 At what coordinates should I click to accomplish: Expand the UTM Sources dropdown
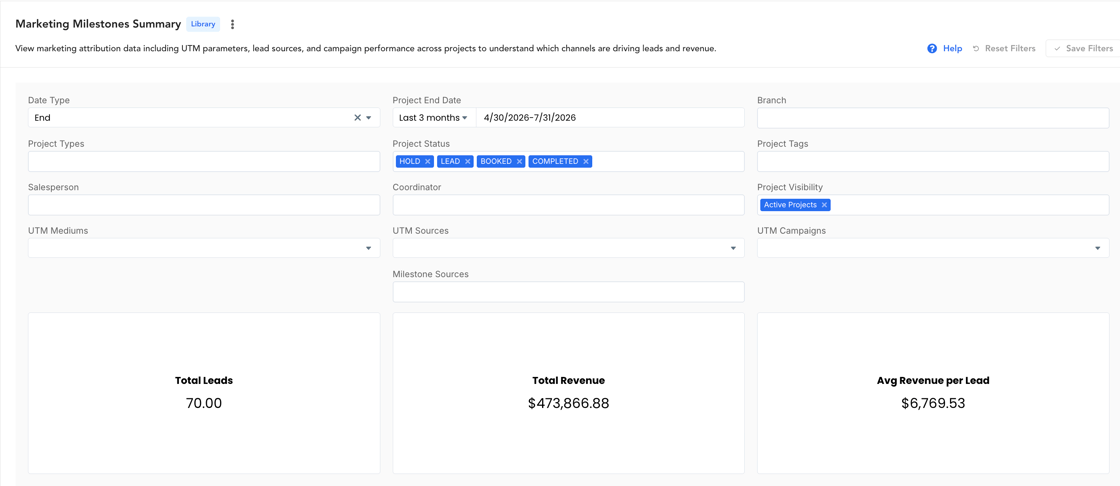[733, 248]
